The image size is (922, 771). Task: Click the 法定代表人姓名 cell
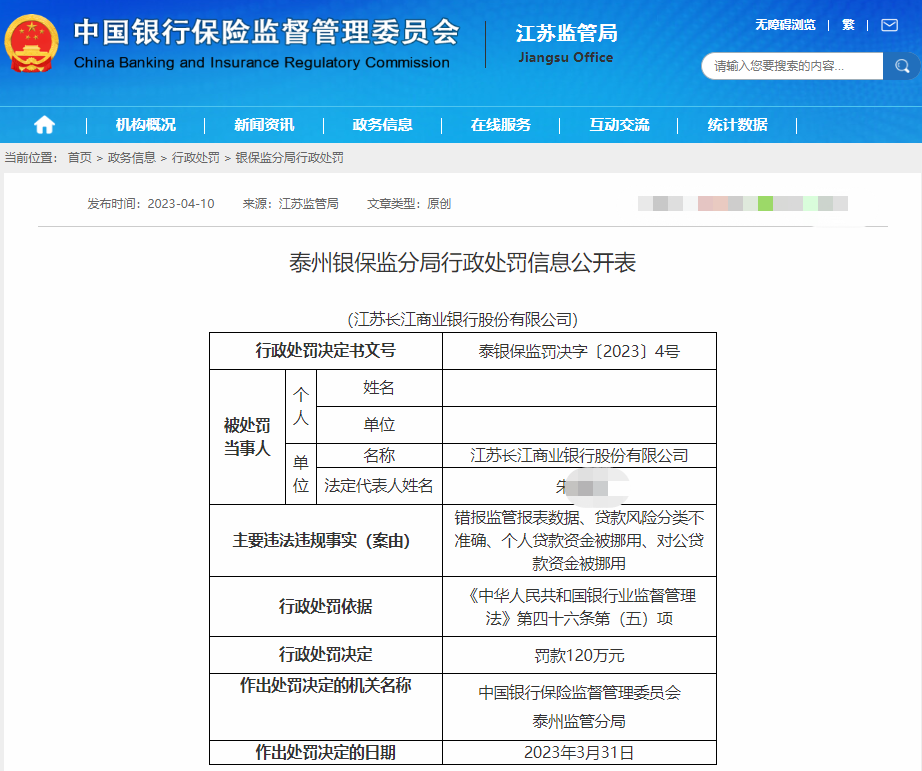(x=379, y=486)
